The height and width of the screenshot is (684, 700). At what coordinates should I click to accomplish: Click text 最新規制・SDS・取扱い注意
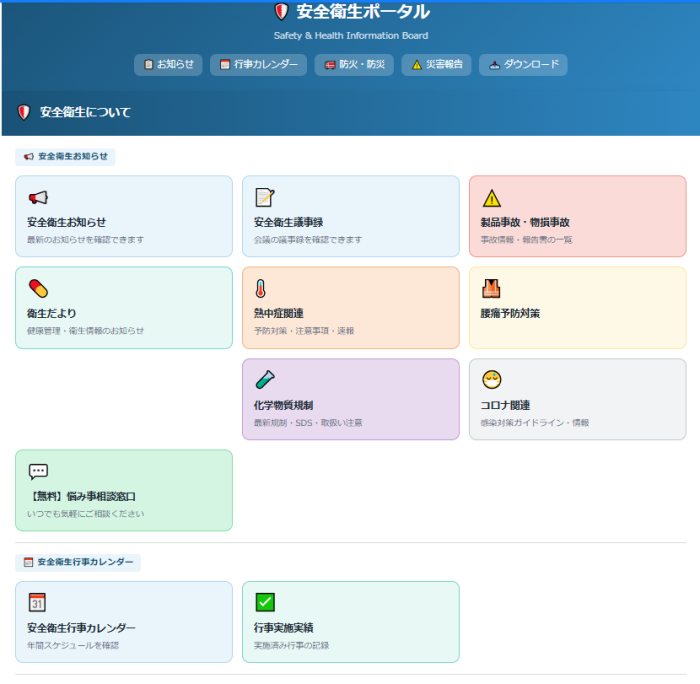point(308,423)
